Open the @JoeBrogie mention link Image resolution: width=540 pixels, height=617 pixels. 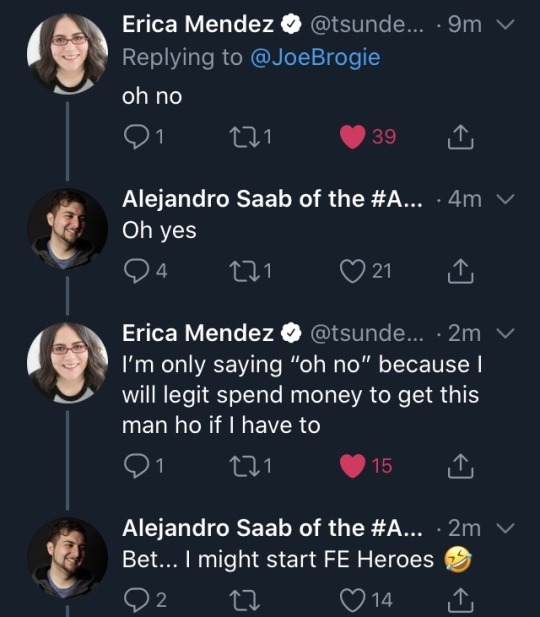[x=315, y=57]
